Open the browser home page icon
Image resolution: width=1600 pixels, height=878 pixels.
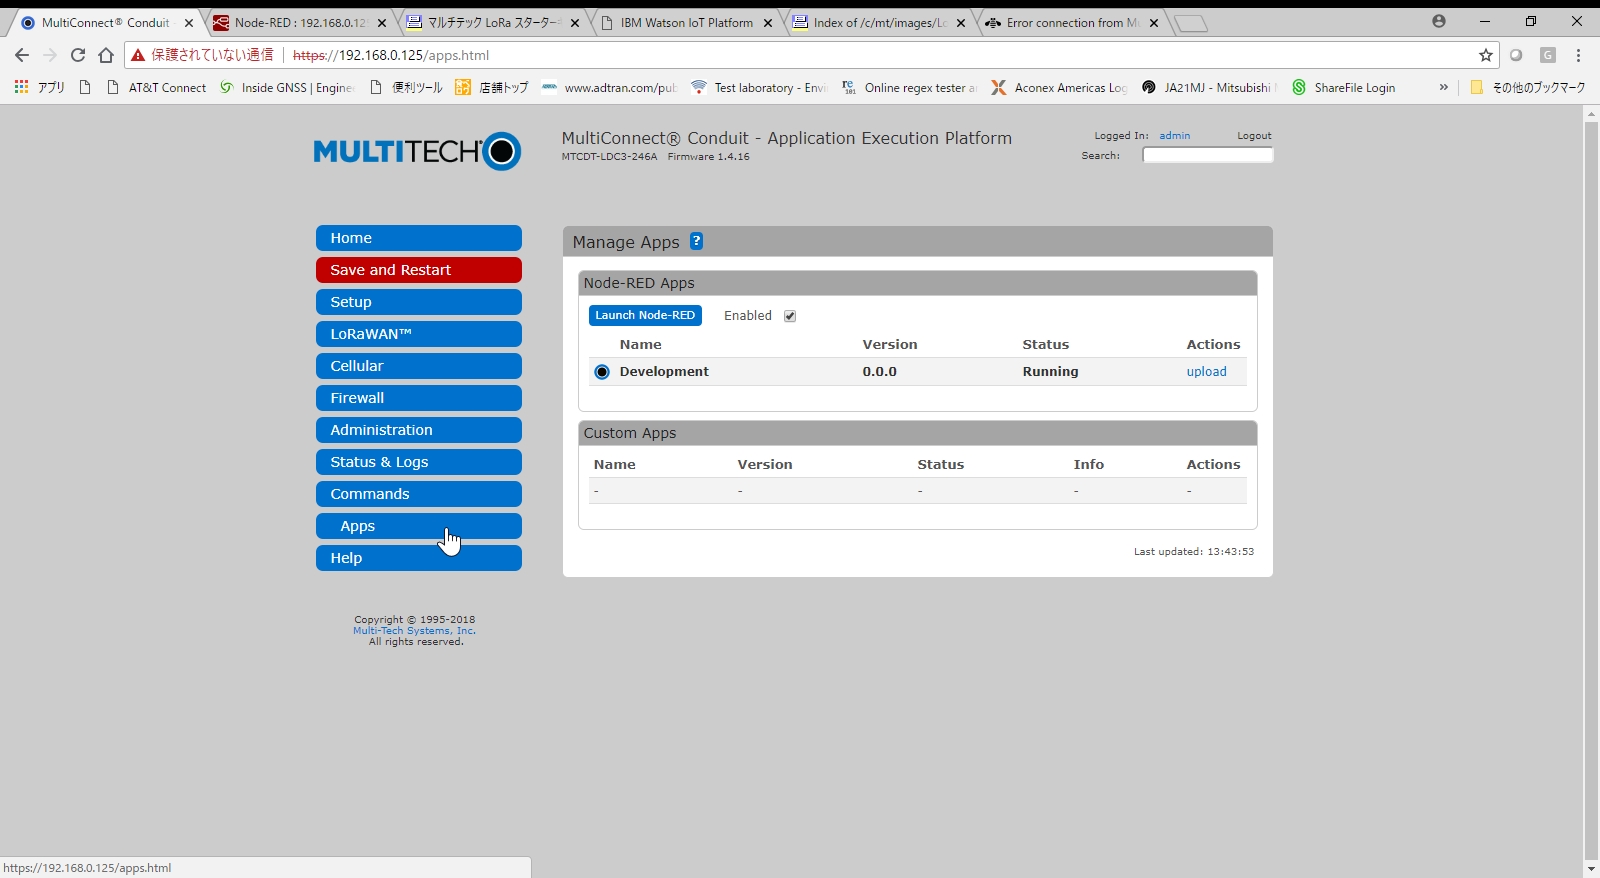pos(106,55)
